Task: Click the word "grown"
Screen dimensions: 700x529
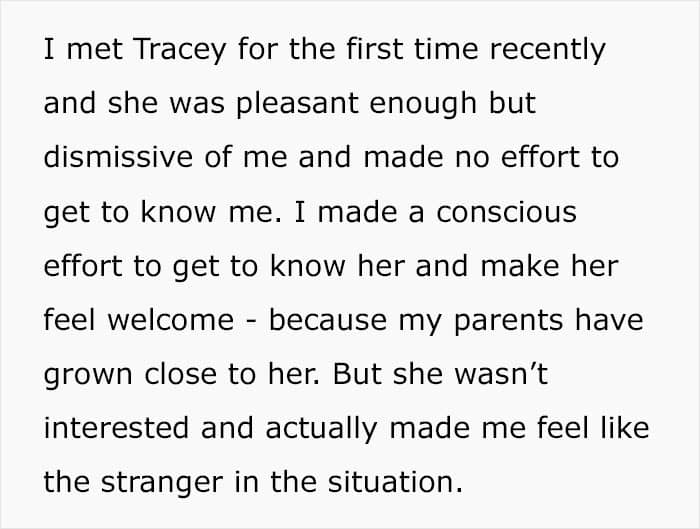Action: tap(88, 374)
